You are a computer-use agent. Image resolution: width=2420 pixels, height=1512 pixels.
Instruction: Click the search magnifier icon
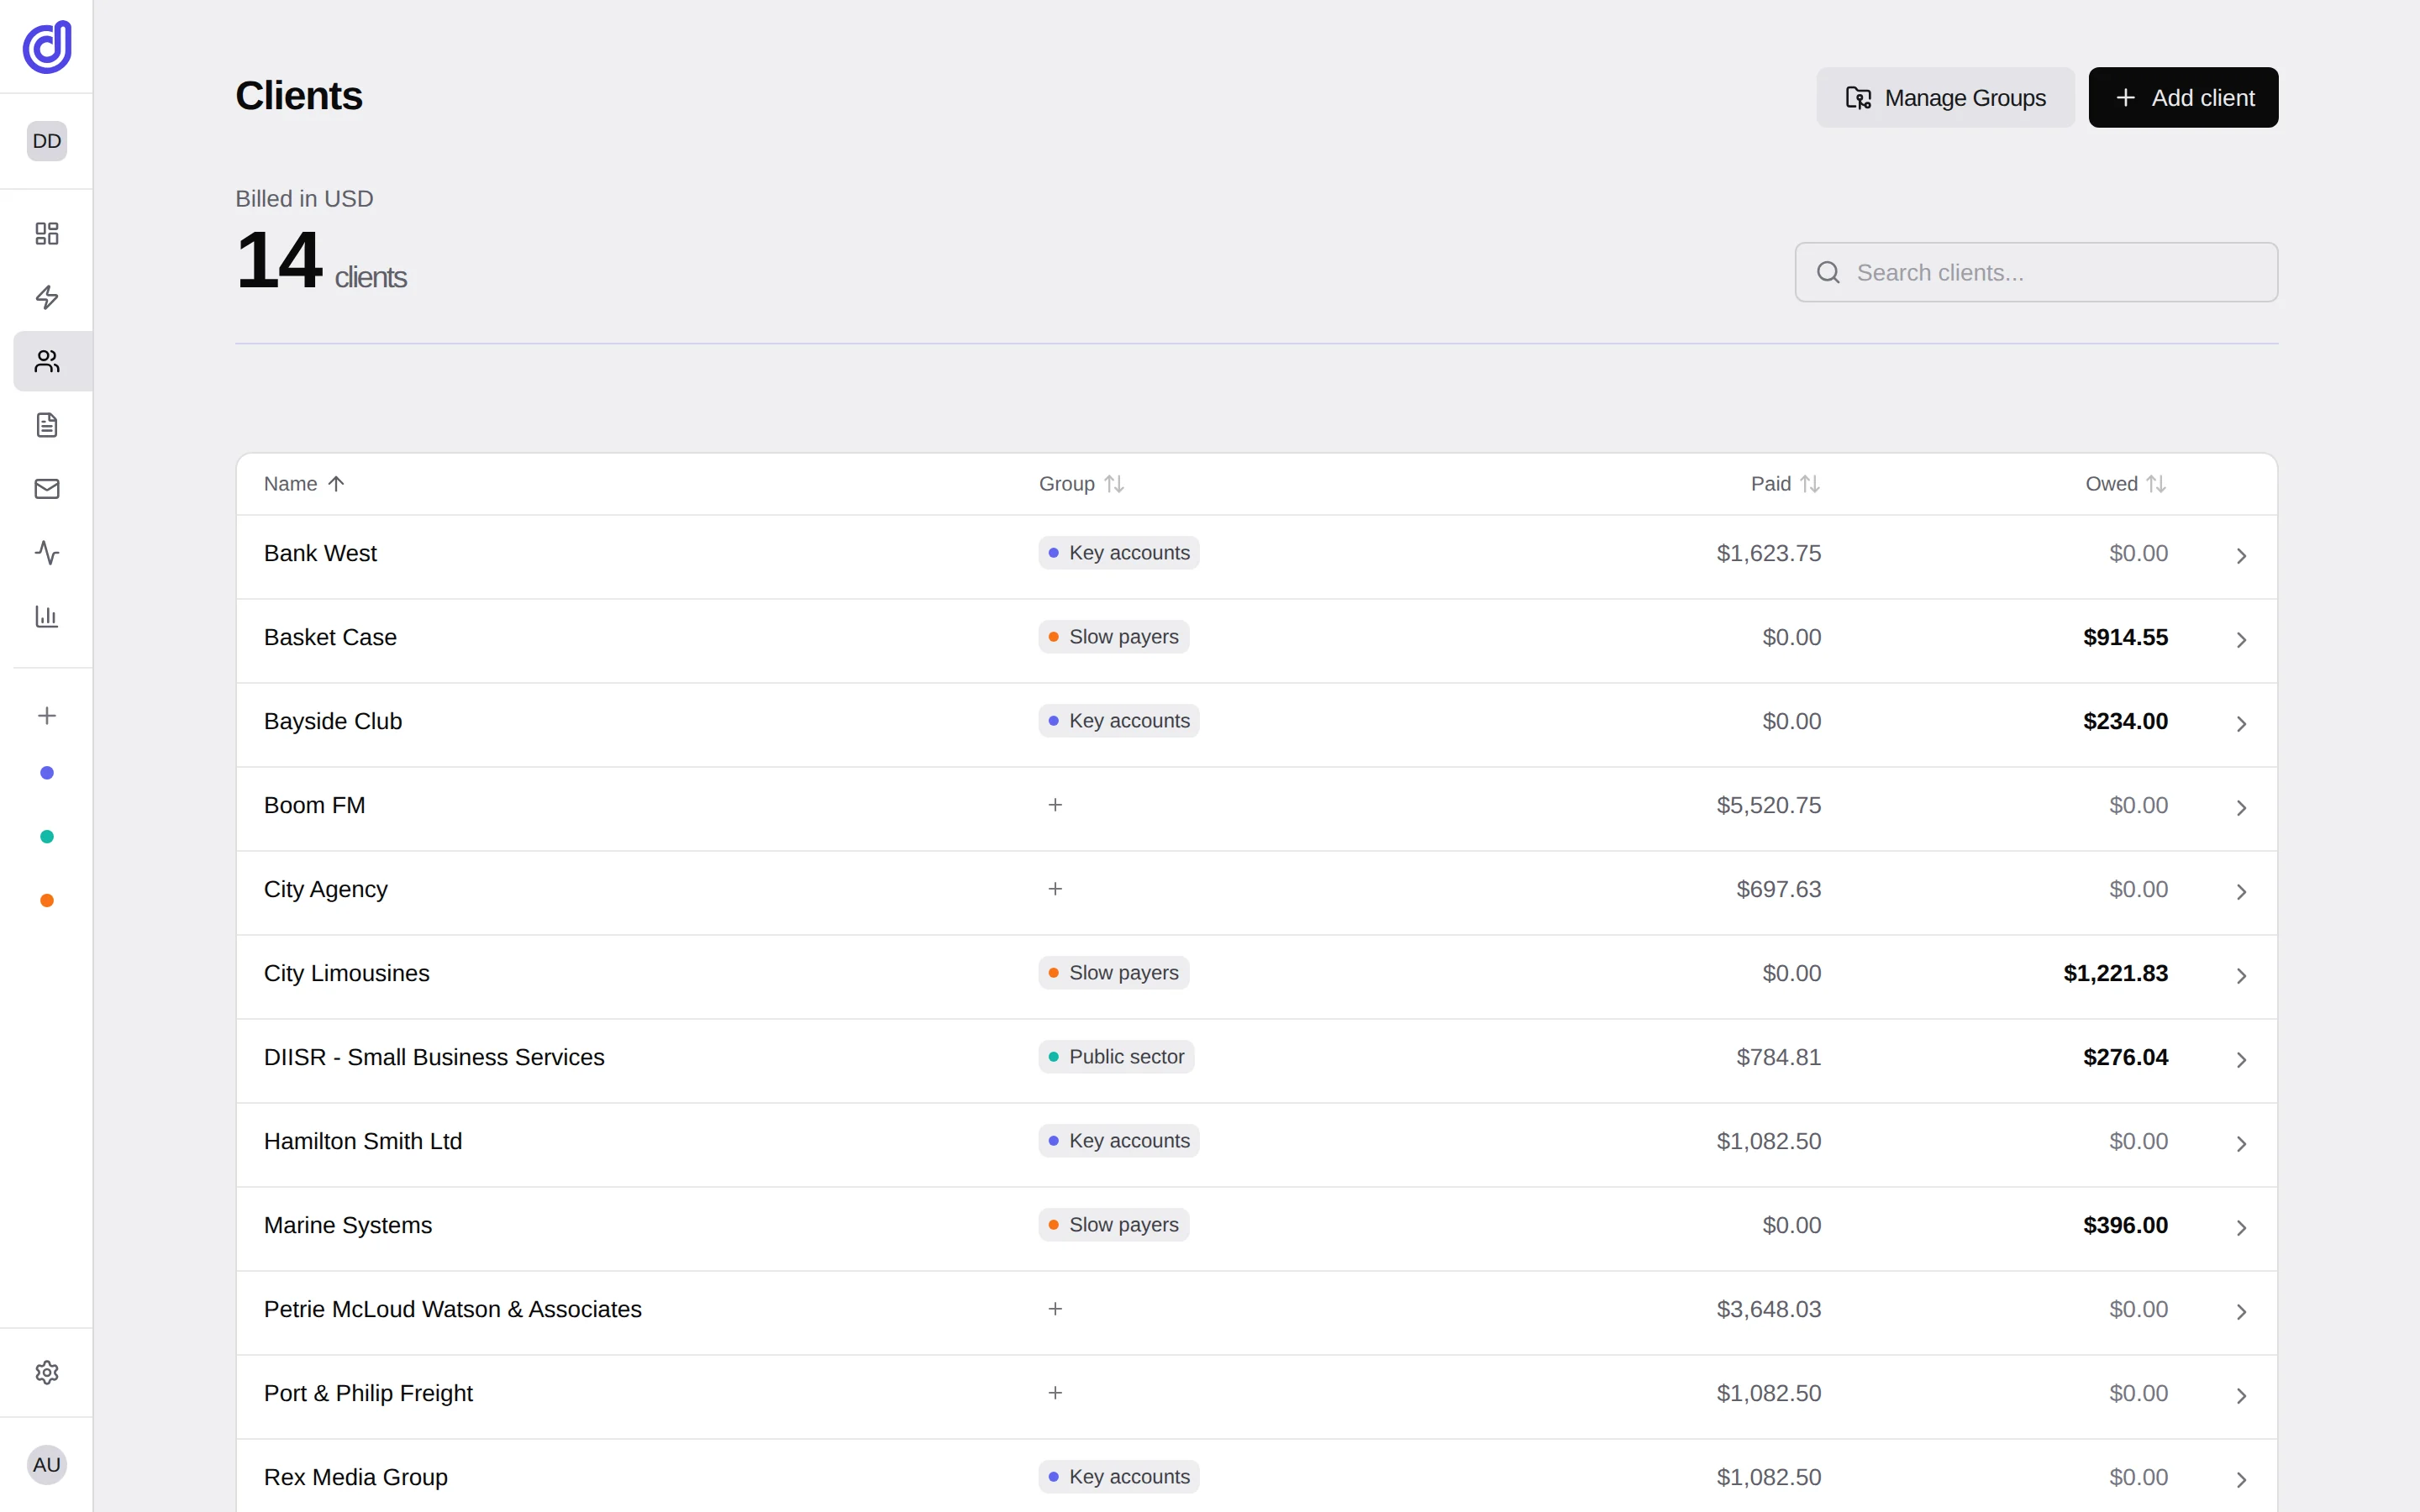click(x=1828, y=272)
